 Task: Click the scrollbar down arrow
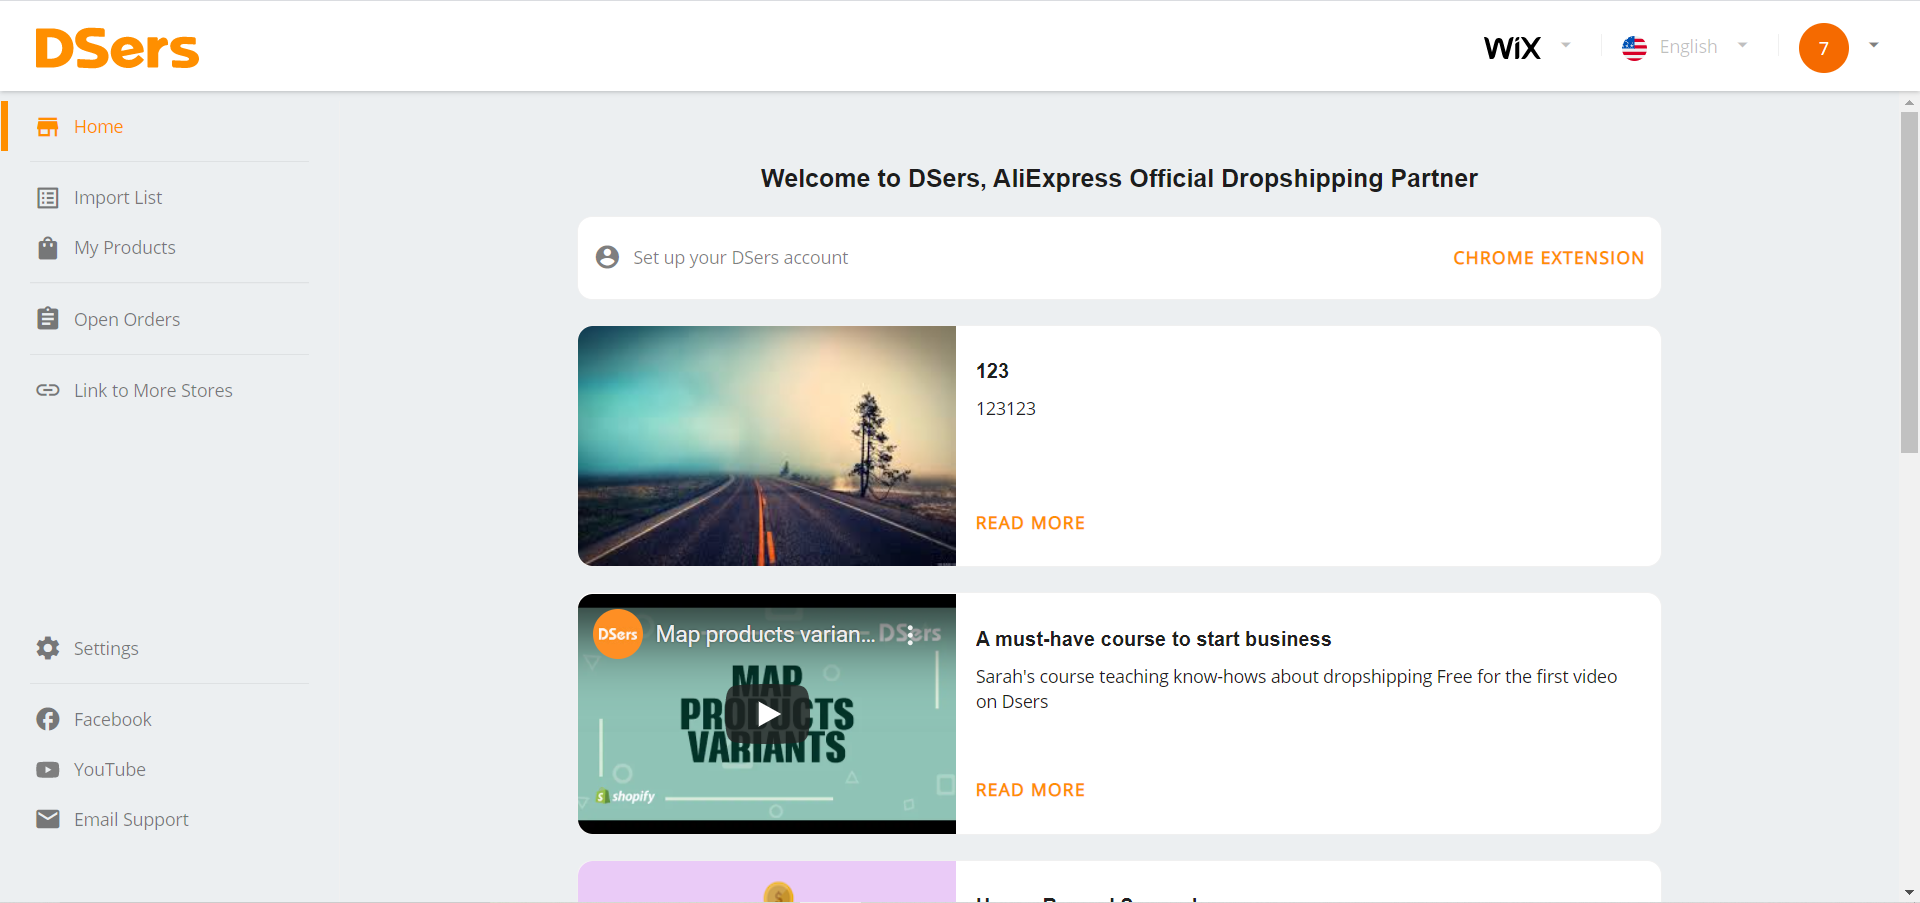[x=1909, y=892]
